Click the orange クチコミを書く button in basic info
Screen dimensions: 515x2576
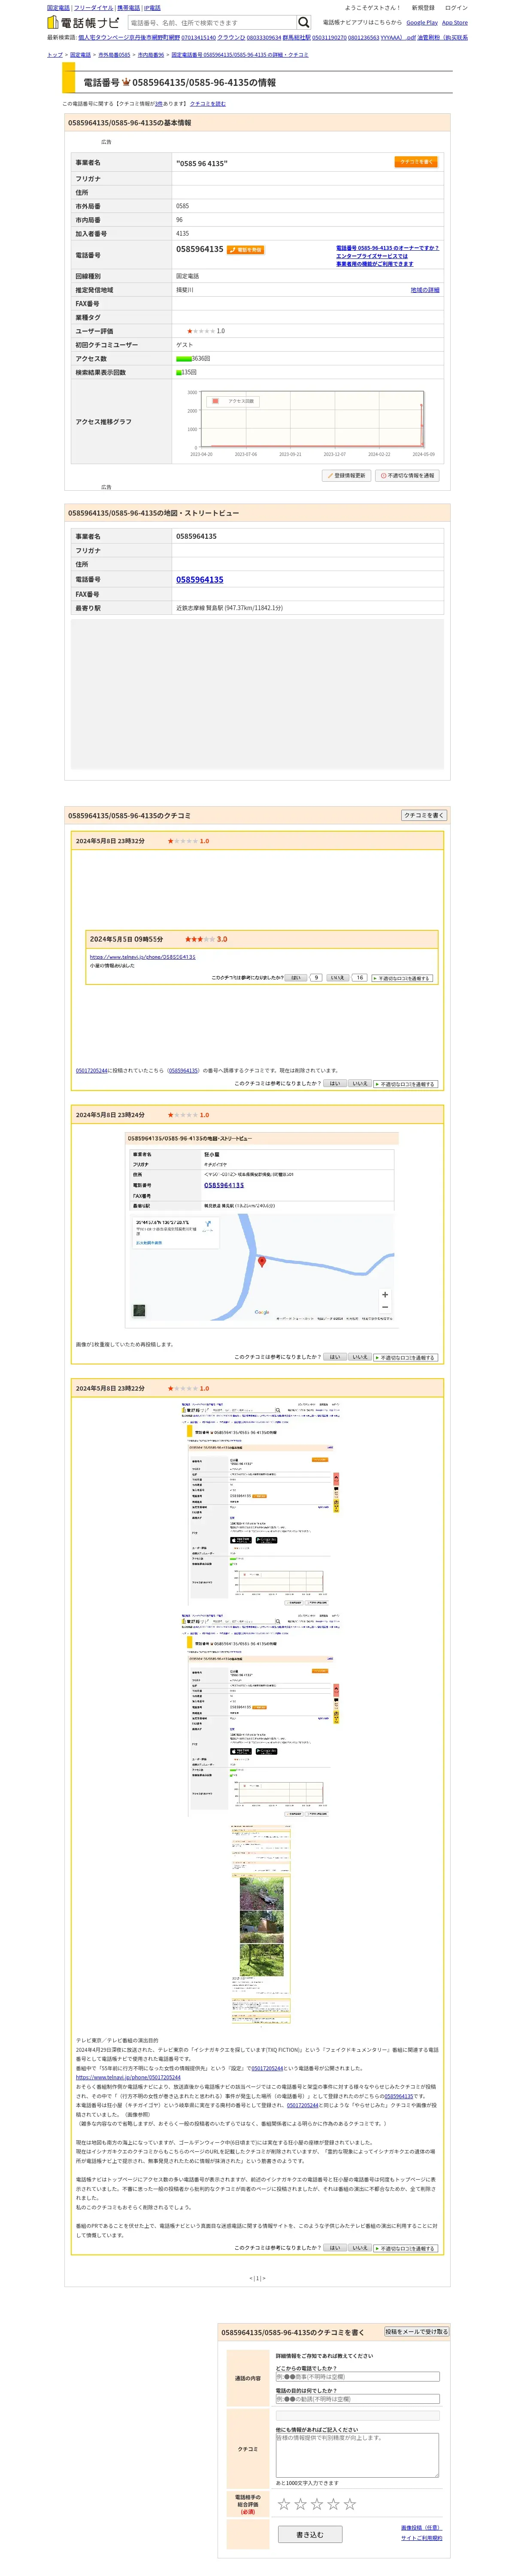pos(416,161)
